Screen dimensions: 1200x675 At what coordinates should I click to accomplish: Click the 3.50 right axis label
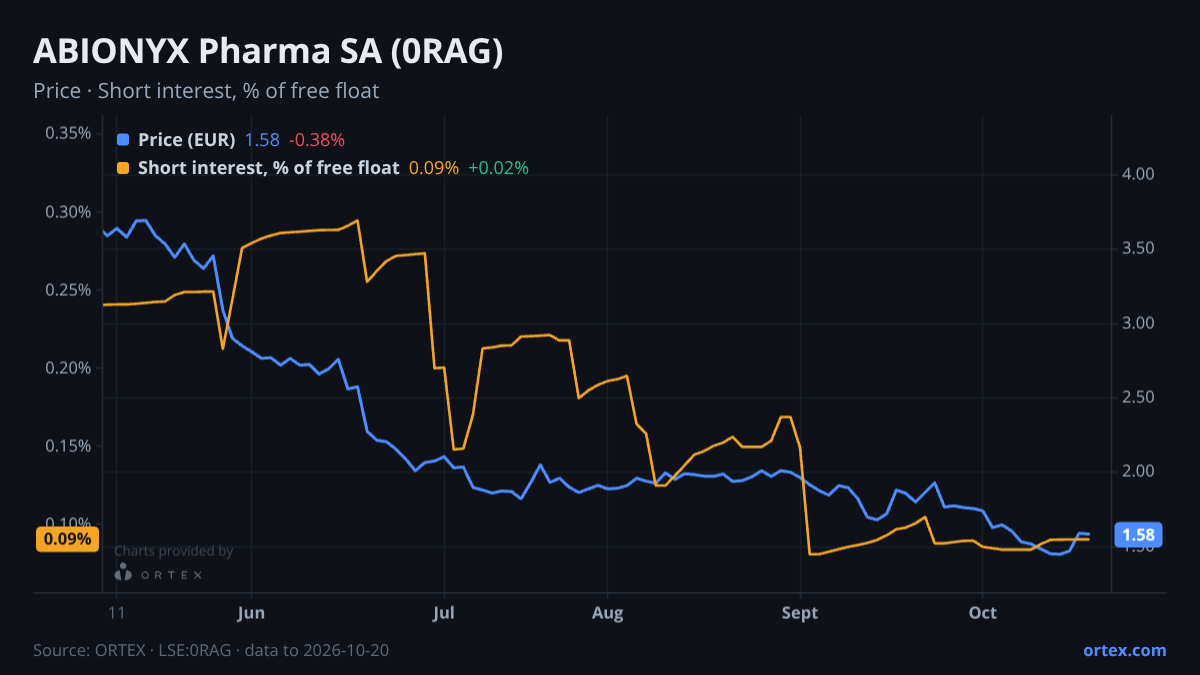pos(1139,248)
